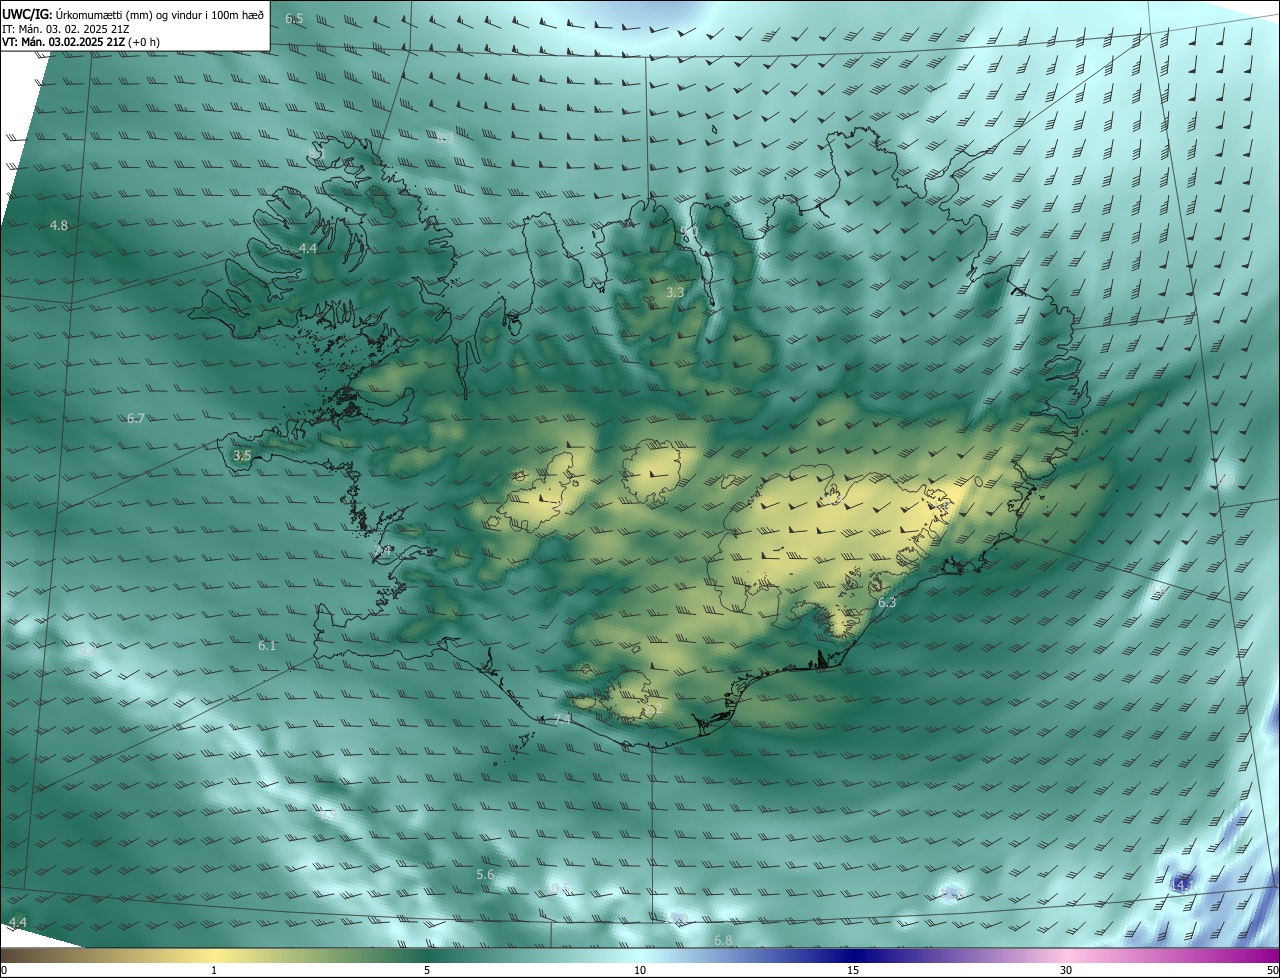Click the 0 tick label on the color scale

4,970
